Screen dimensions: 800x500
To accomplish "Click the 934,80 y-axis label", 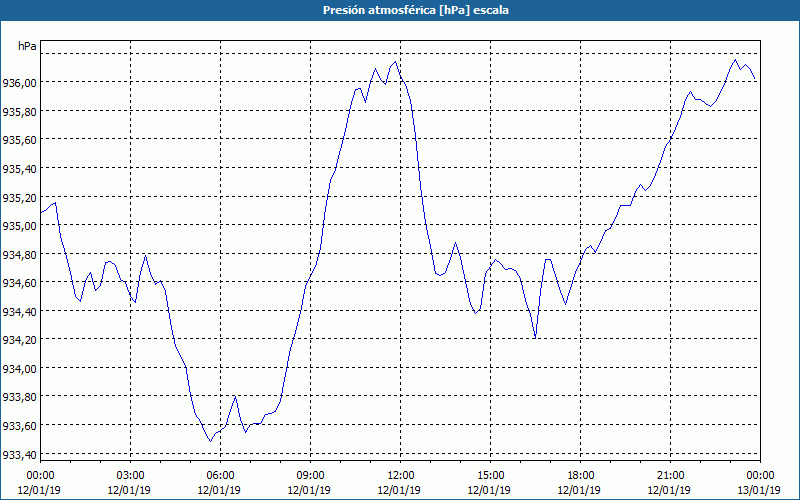I will point(19,254).
